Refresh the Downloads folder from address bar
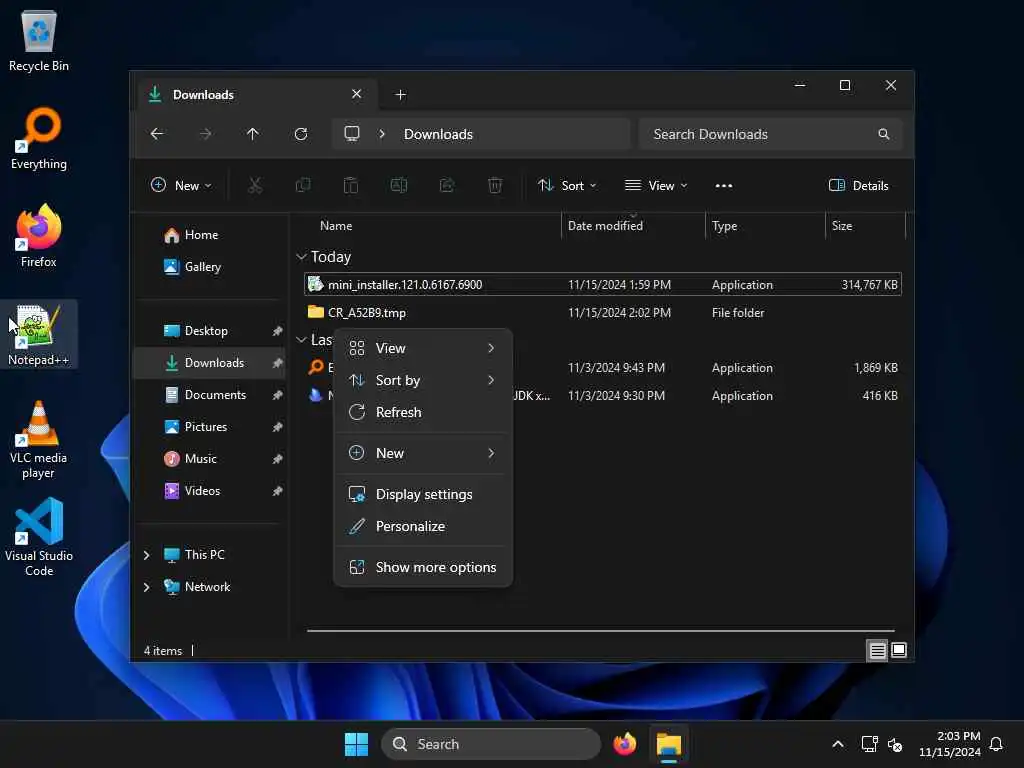 301,134
